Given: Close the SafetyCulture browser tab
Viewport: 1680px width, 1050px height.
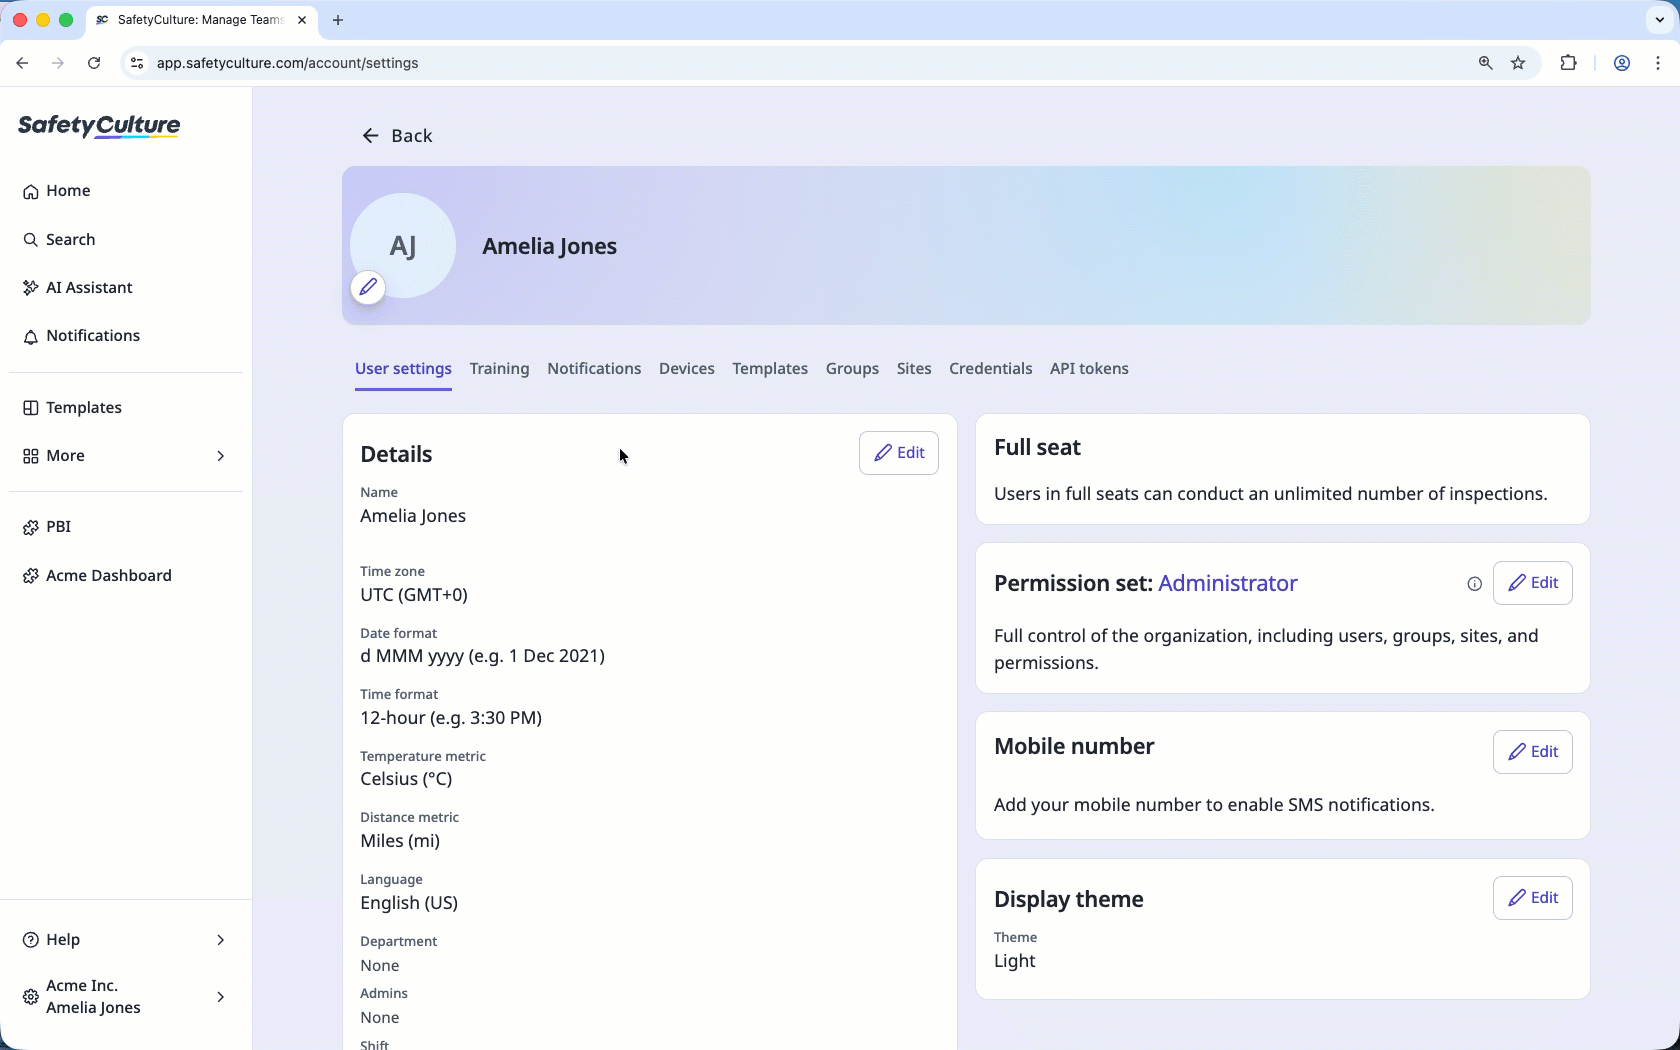Looking at the screenshot, I should (302, 20).
